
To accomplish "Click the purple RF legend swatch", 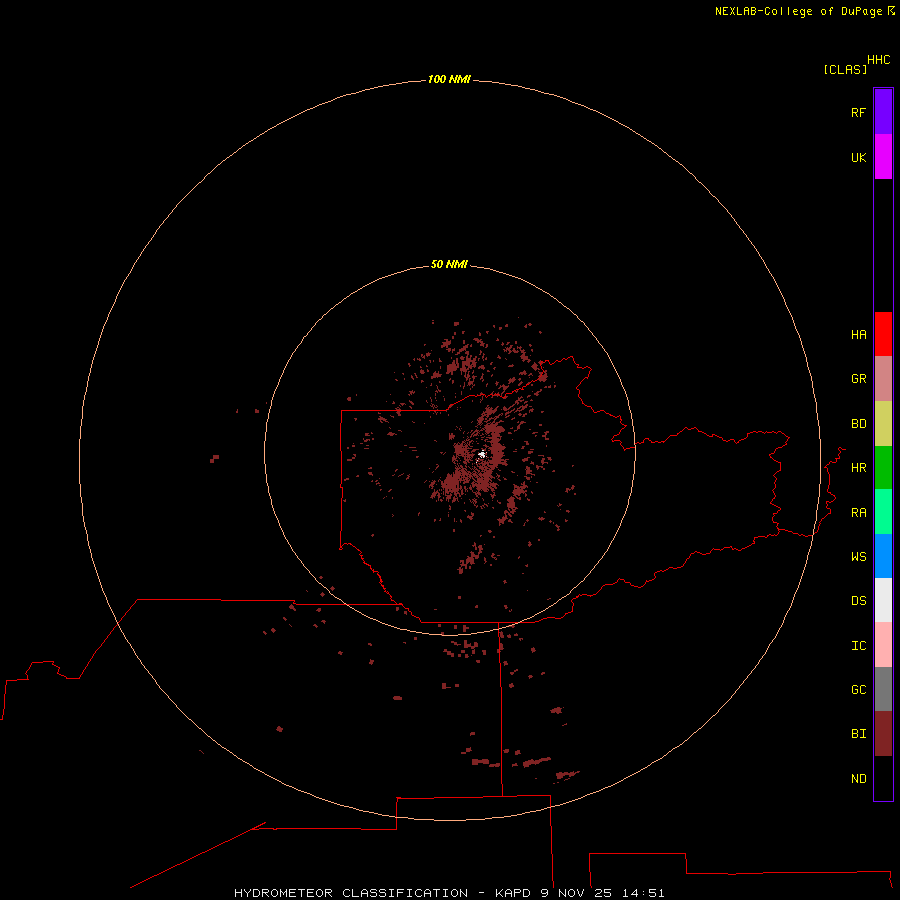I will click(x=883, y=112).
